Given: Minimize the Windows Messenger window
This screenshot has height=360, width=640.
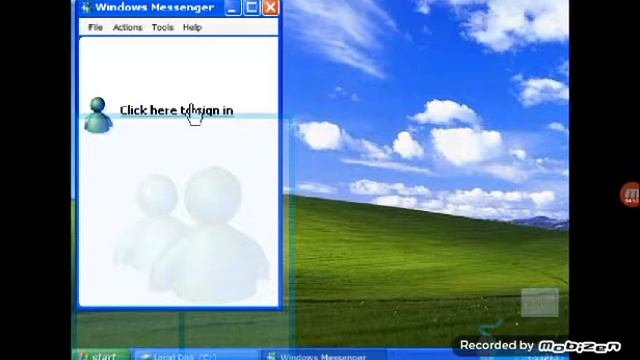Looking at the screenshot, I should (x=232, y=8).
